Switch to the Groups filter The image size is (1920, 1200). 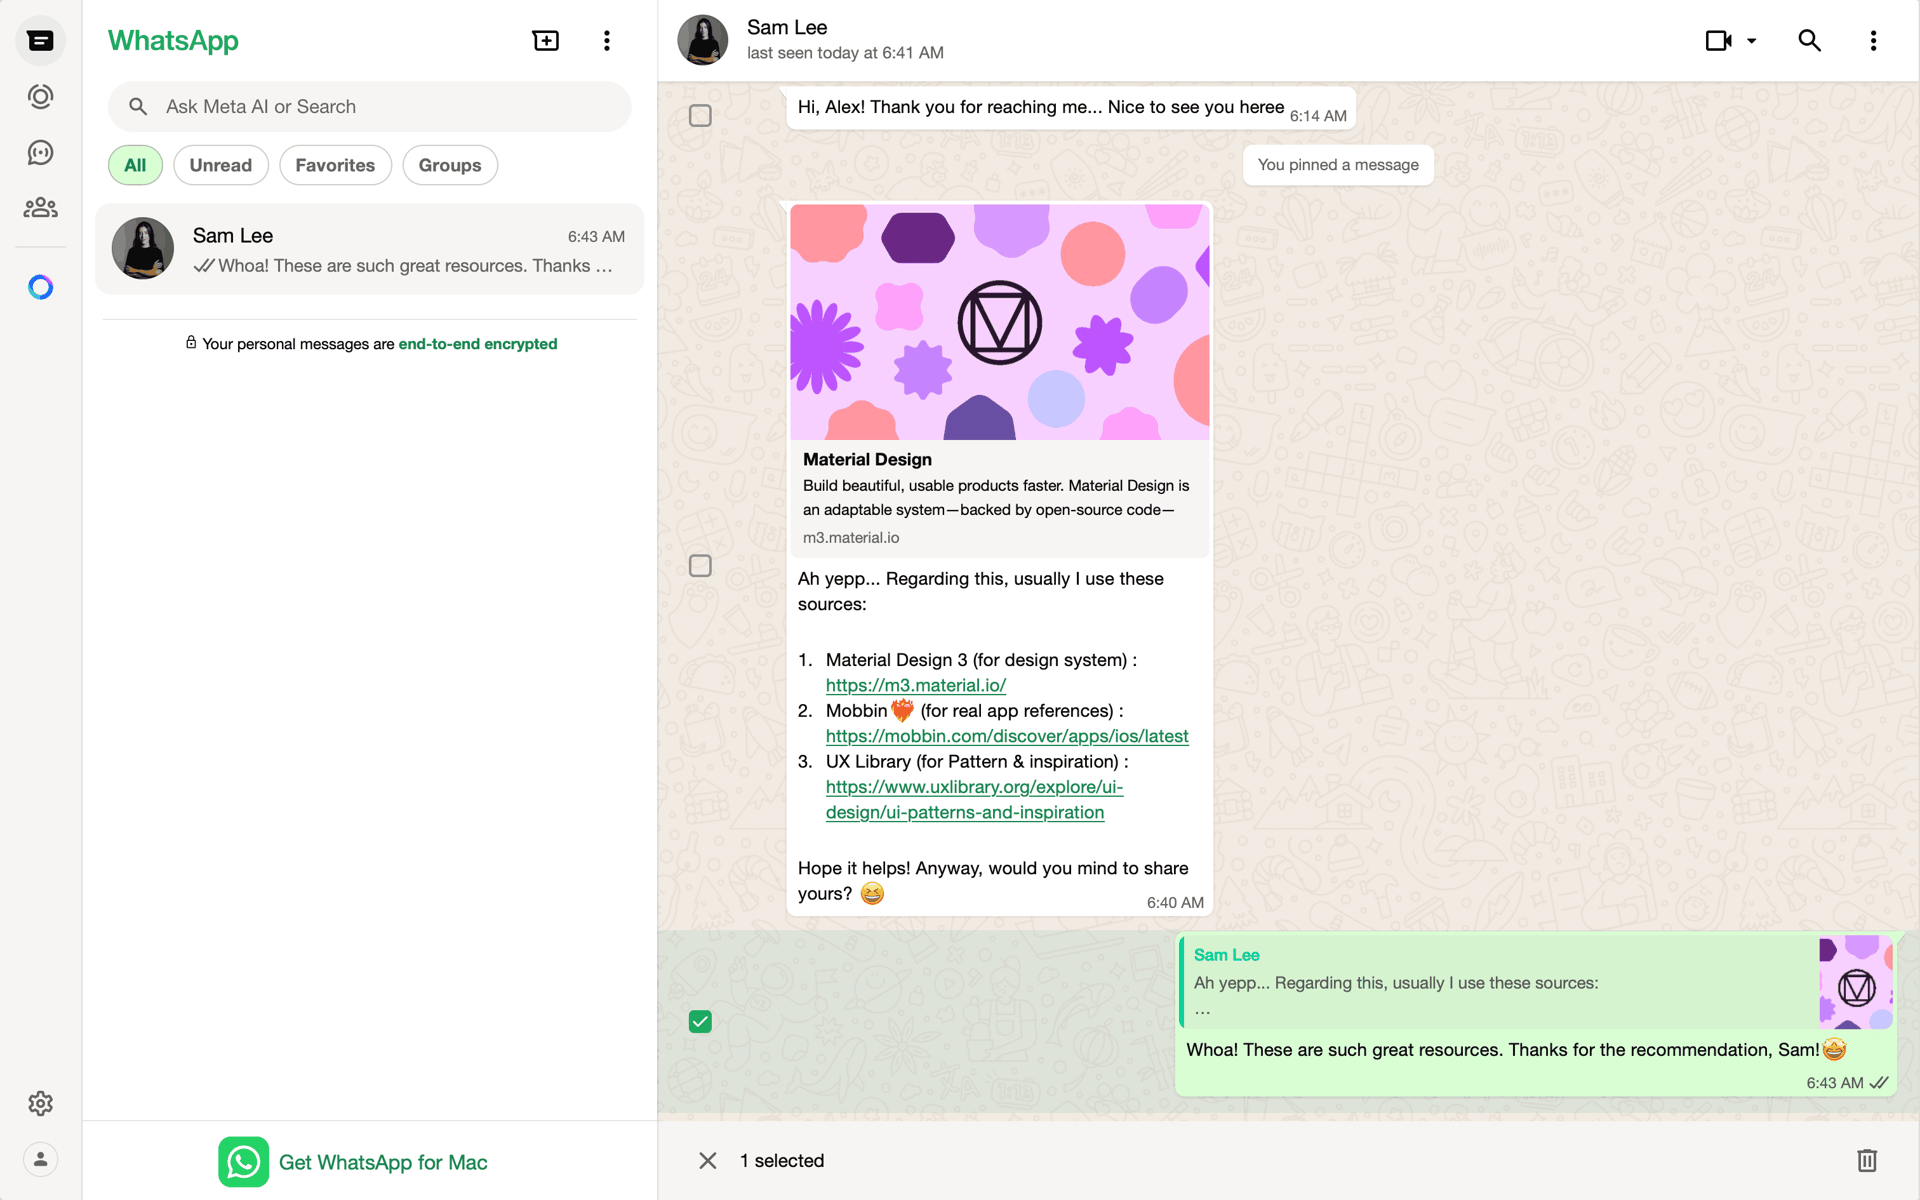click(x=450, y=165)
